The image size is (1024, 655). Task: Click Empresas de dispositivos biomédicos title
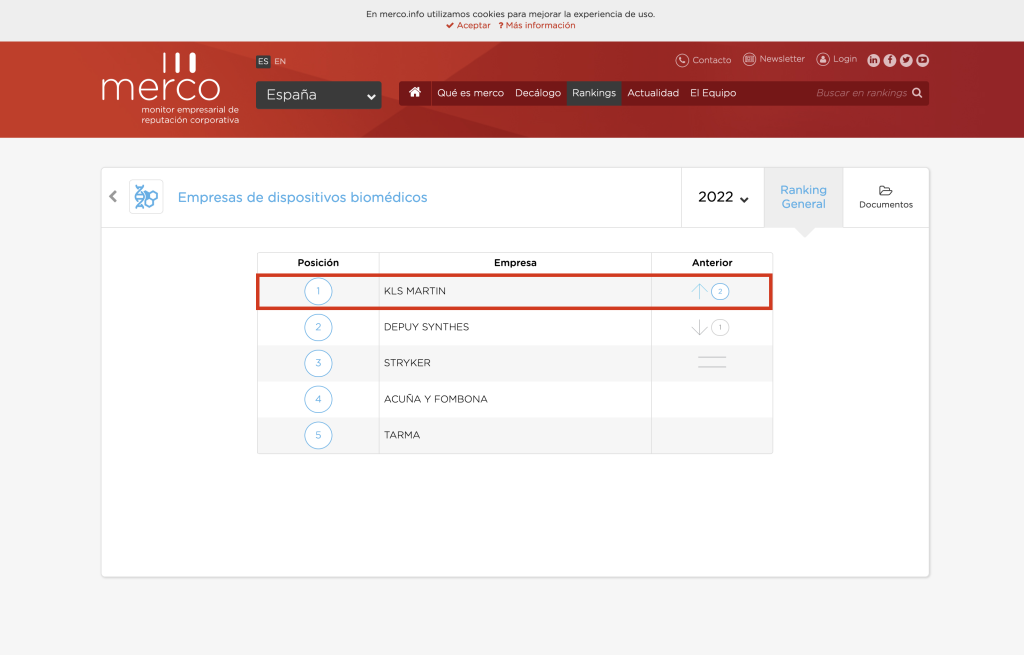point(302,197)
